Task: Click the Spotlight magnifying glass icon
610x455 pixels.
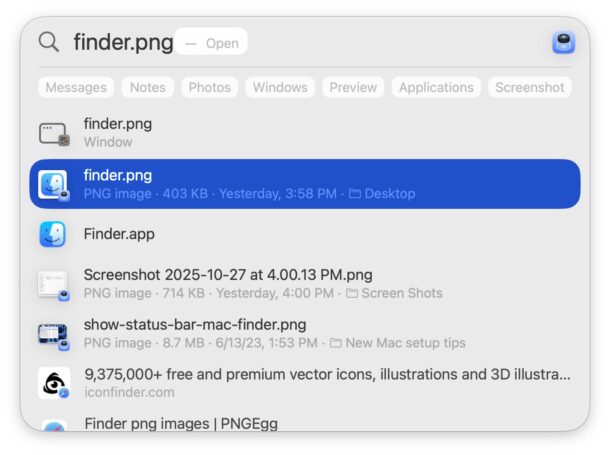Action: click(48, 42)
